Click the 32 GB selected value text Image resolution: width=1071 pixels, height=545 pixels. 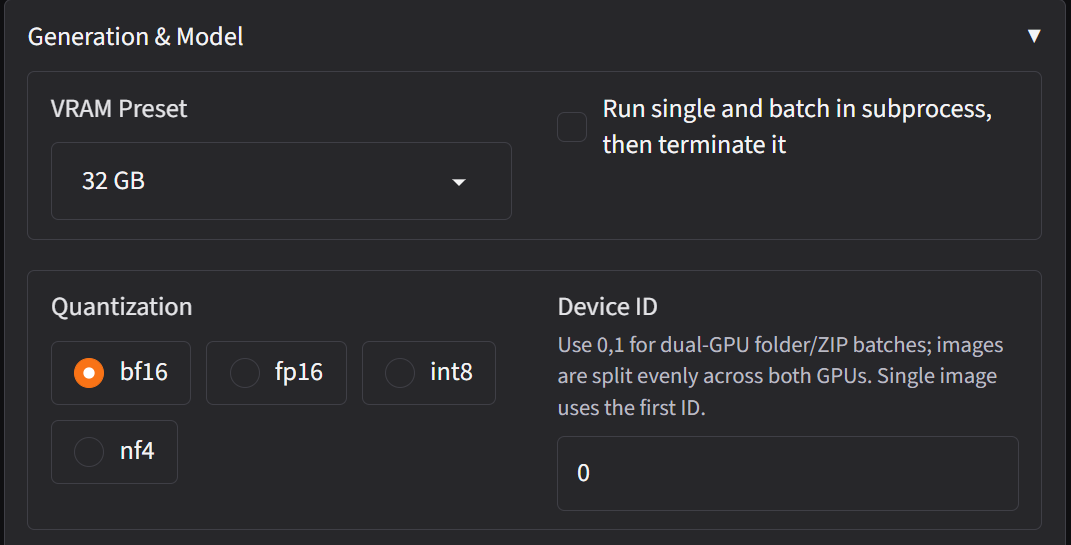tap(113, 181)
